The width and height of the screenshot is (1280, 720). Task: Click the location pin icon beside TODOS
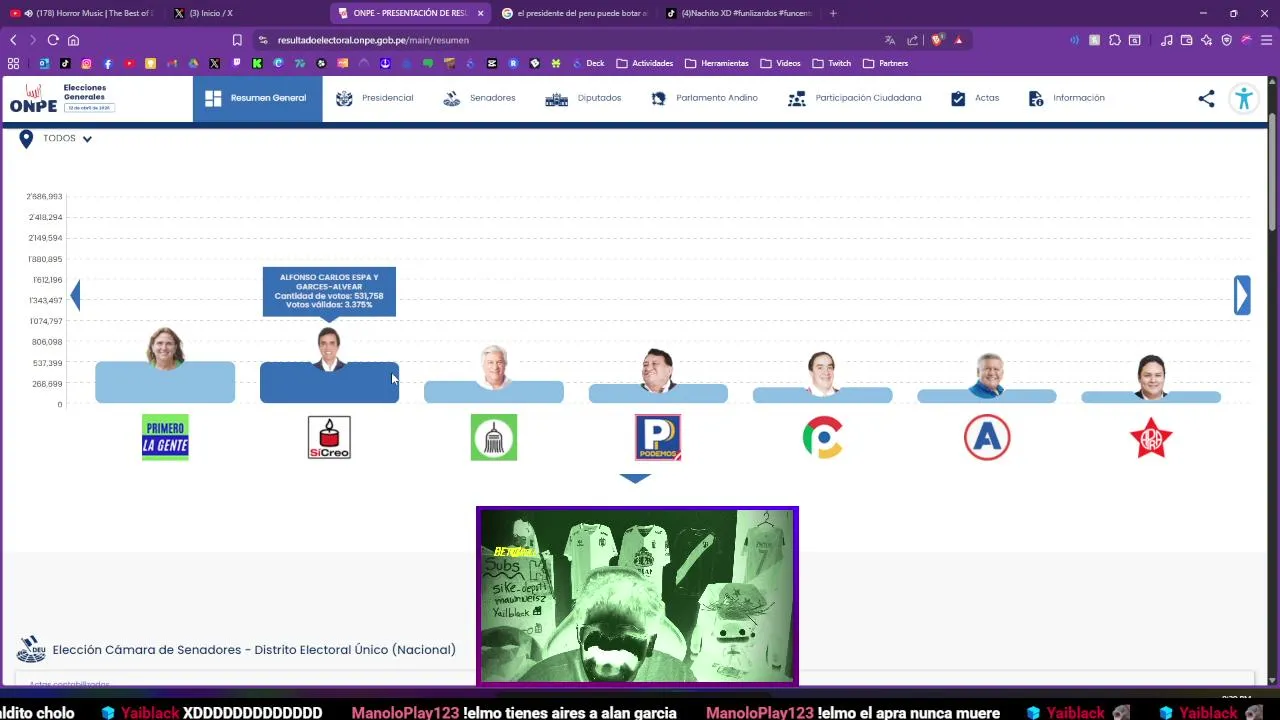tap(26, 139)
